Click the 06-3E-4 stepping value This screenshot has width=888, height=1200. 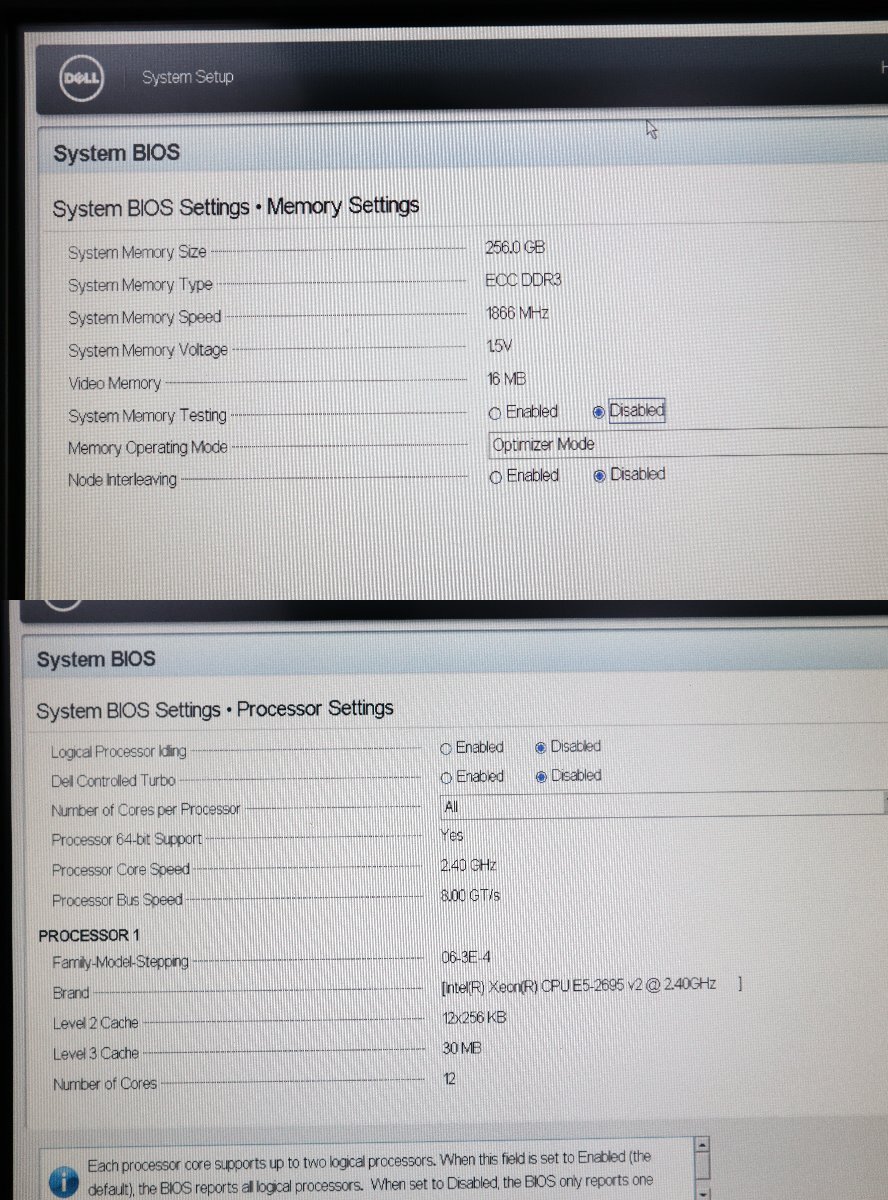(x=466, y=958)
